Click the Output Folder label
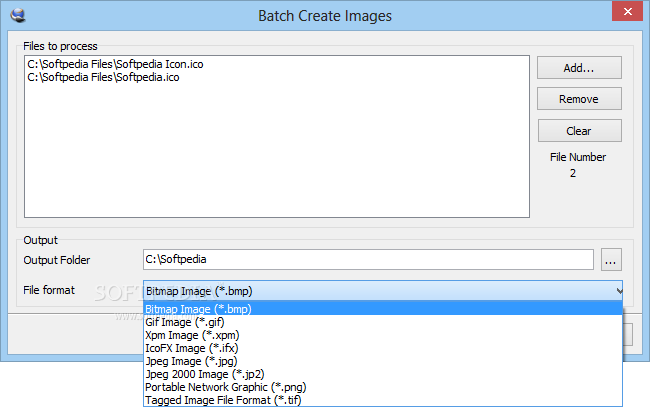This screenshot has width=650, height=407. [x=57, y=260]
